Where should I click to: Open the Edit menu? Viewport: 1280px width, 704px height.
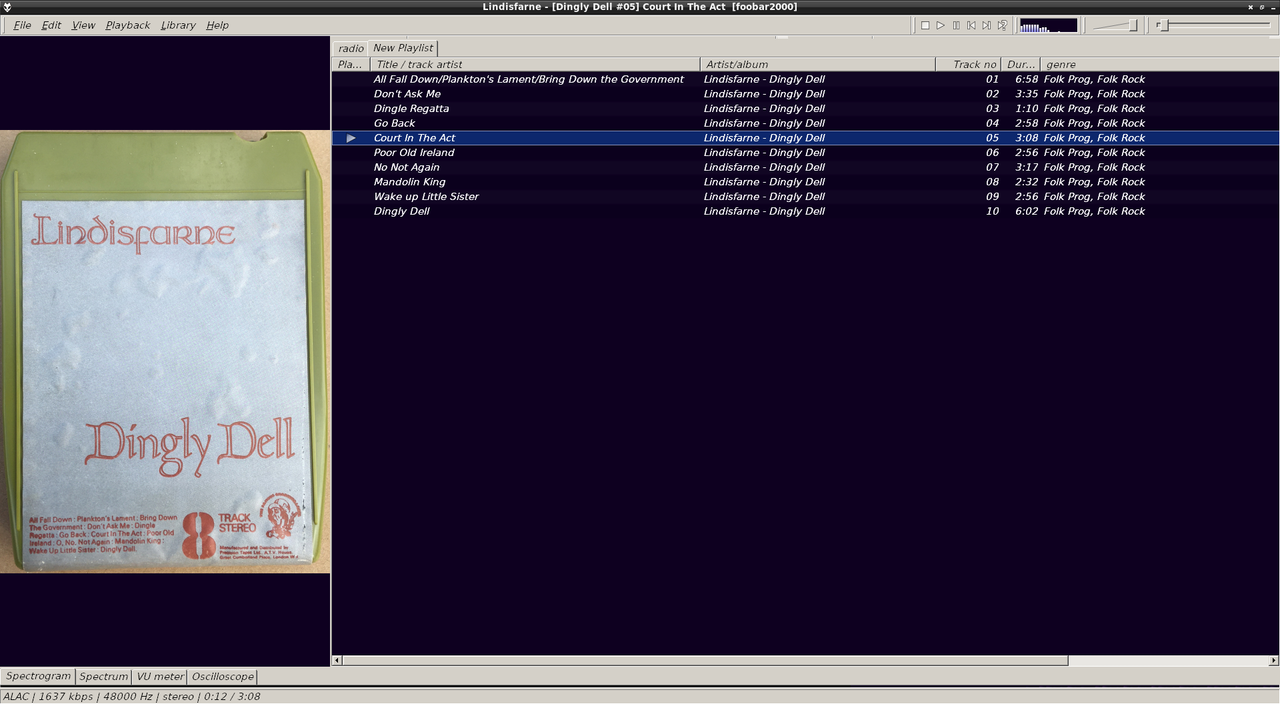[51, 25]
